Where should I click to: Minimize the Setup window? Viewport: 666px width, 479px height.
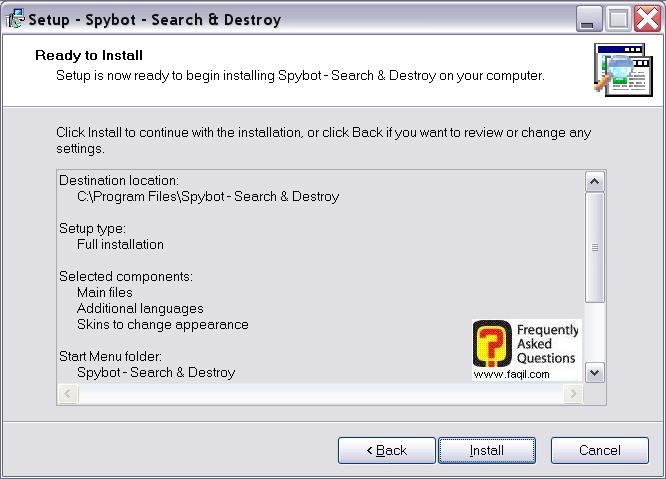point(589,19)
